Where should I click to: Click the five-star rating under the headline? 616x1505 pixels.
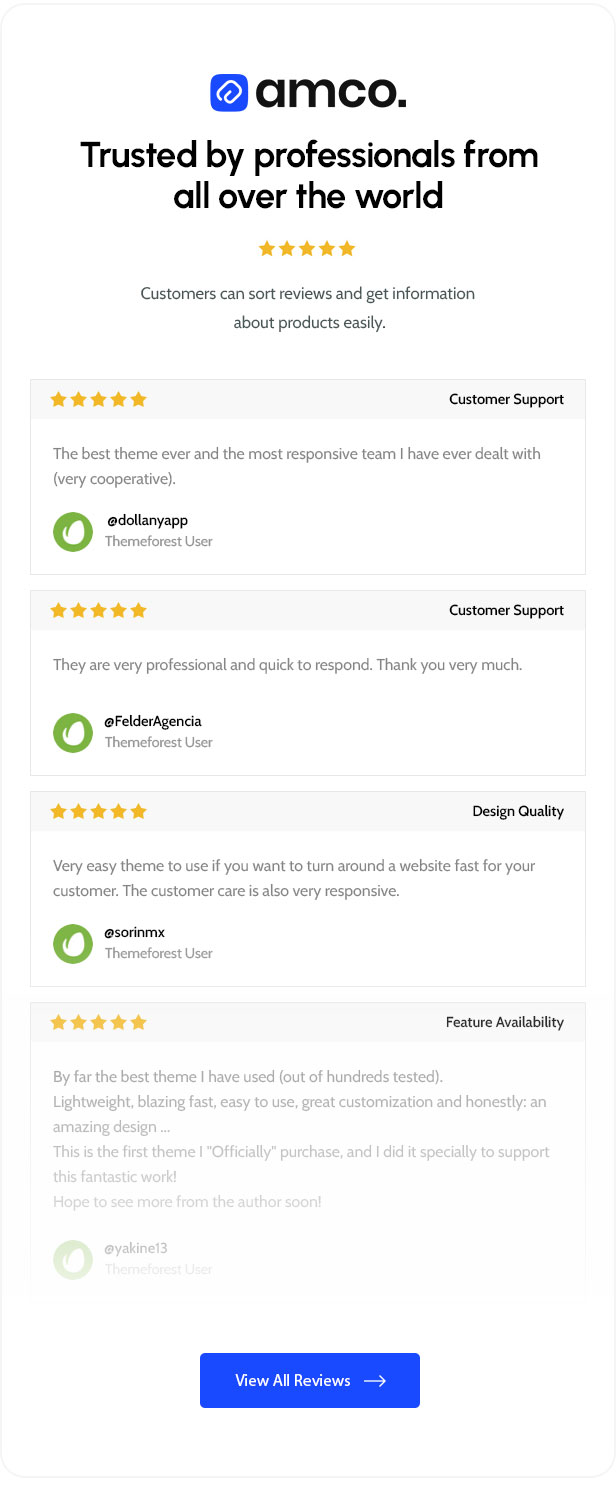click(307, 249)
